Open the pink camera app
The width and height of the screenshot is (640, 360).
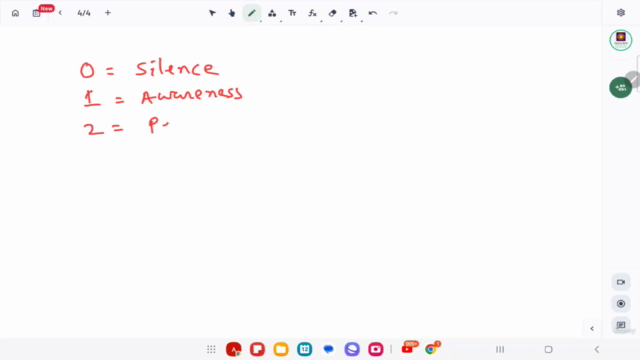[376, 349]
